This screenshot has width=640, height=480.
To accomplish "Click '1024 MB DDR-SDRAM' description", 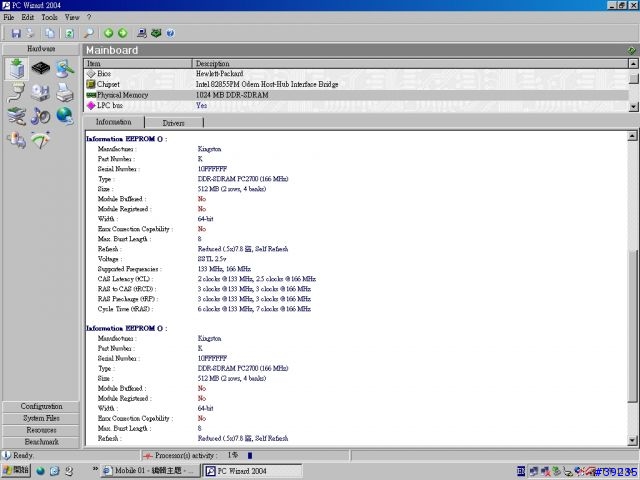I will (x=232, y=95).
